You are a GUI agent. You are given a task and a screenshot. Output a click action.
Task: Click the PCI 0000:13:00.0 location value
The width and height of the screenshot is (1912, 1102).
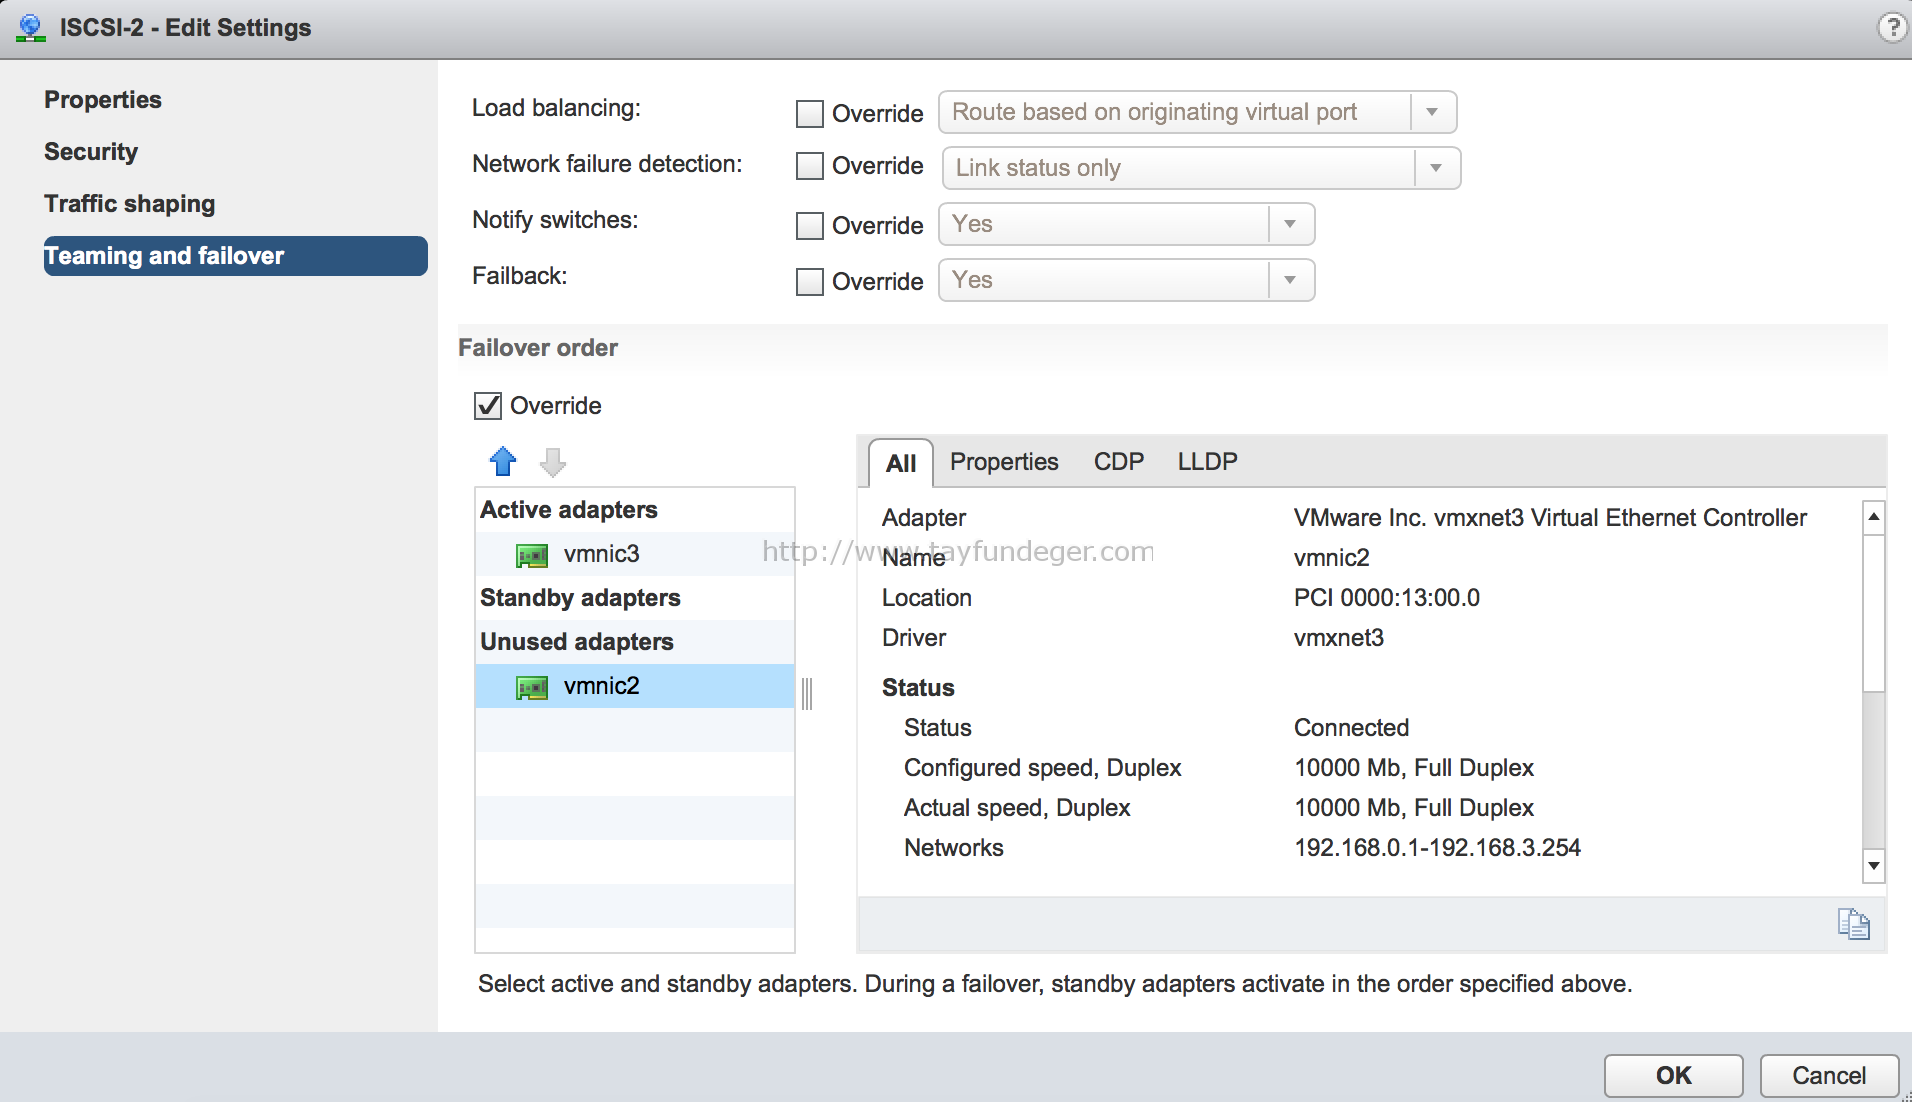pyautogui.click(x=1387, y=598)
